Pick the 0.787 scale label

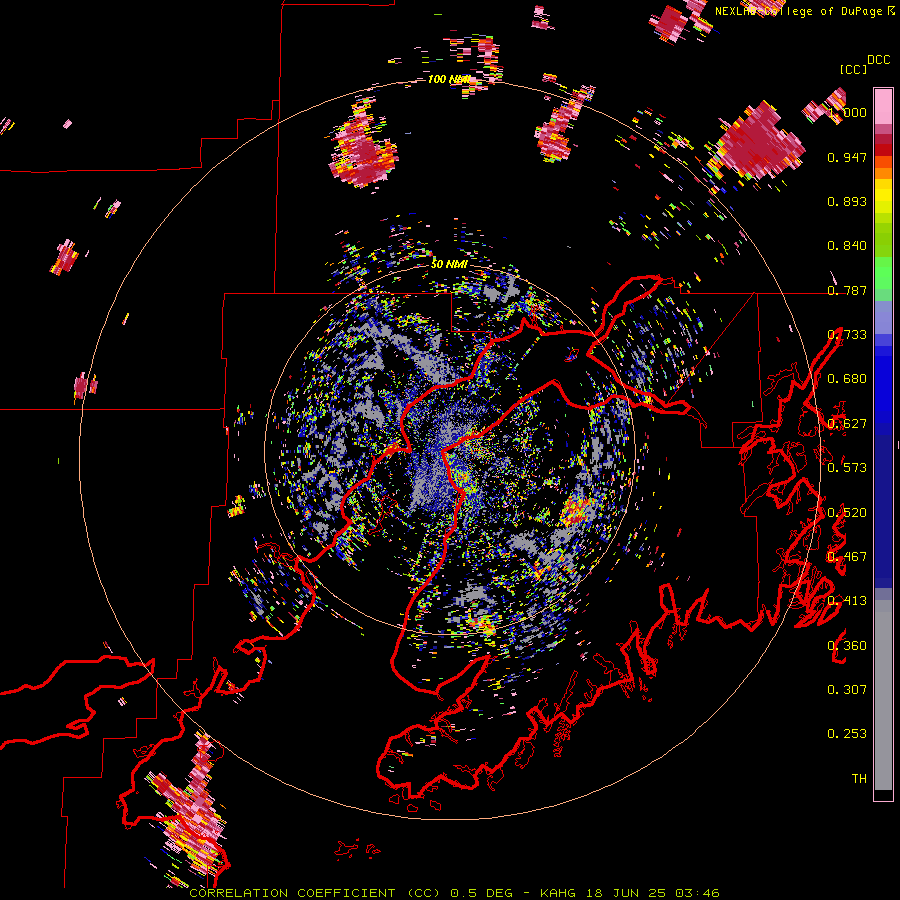(x=847, y=290)
